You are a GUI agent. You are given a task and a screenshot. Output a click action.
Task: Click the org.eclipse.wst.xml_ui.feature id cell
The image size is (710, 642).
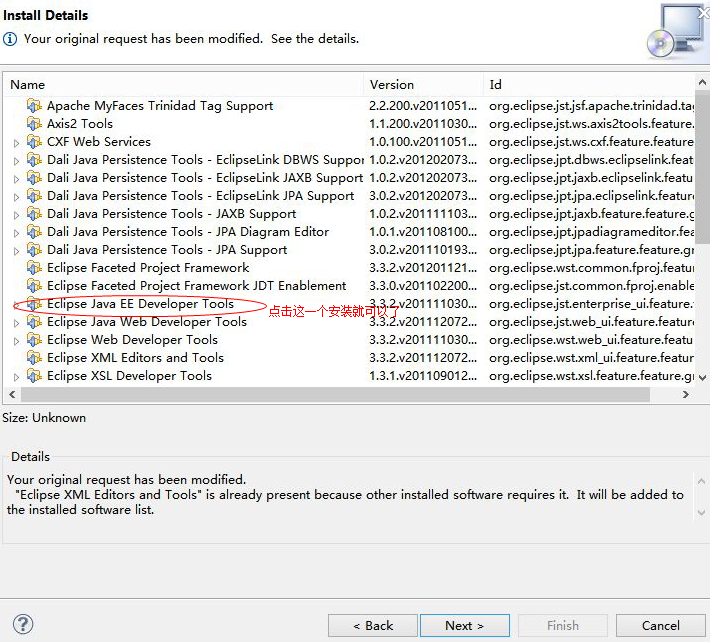[x=591, y=358]
